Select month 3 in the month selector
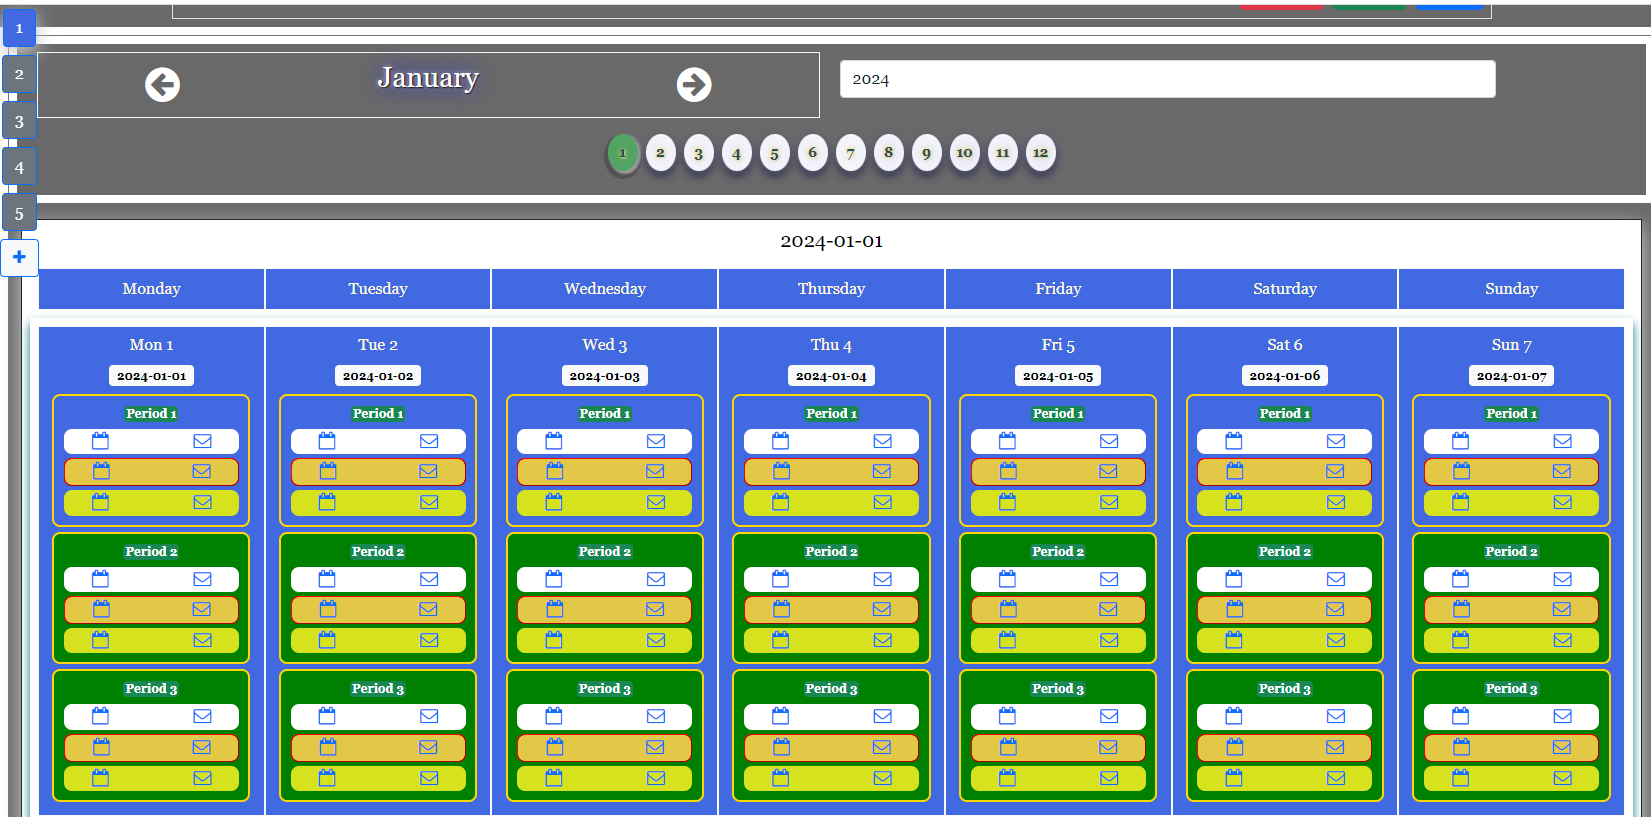The height and width of the screenshot is (817, 1651). tap(698, 153)
